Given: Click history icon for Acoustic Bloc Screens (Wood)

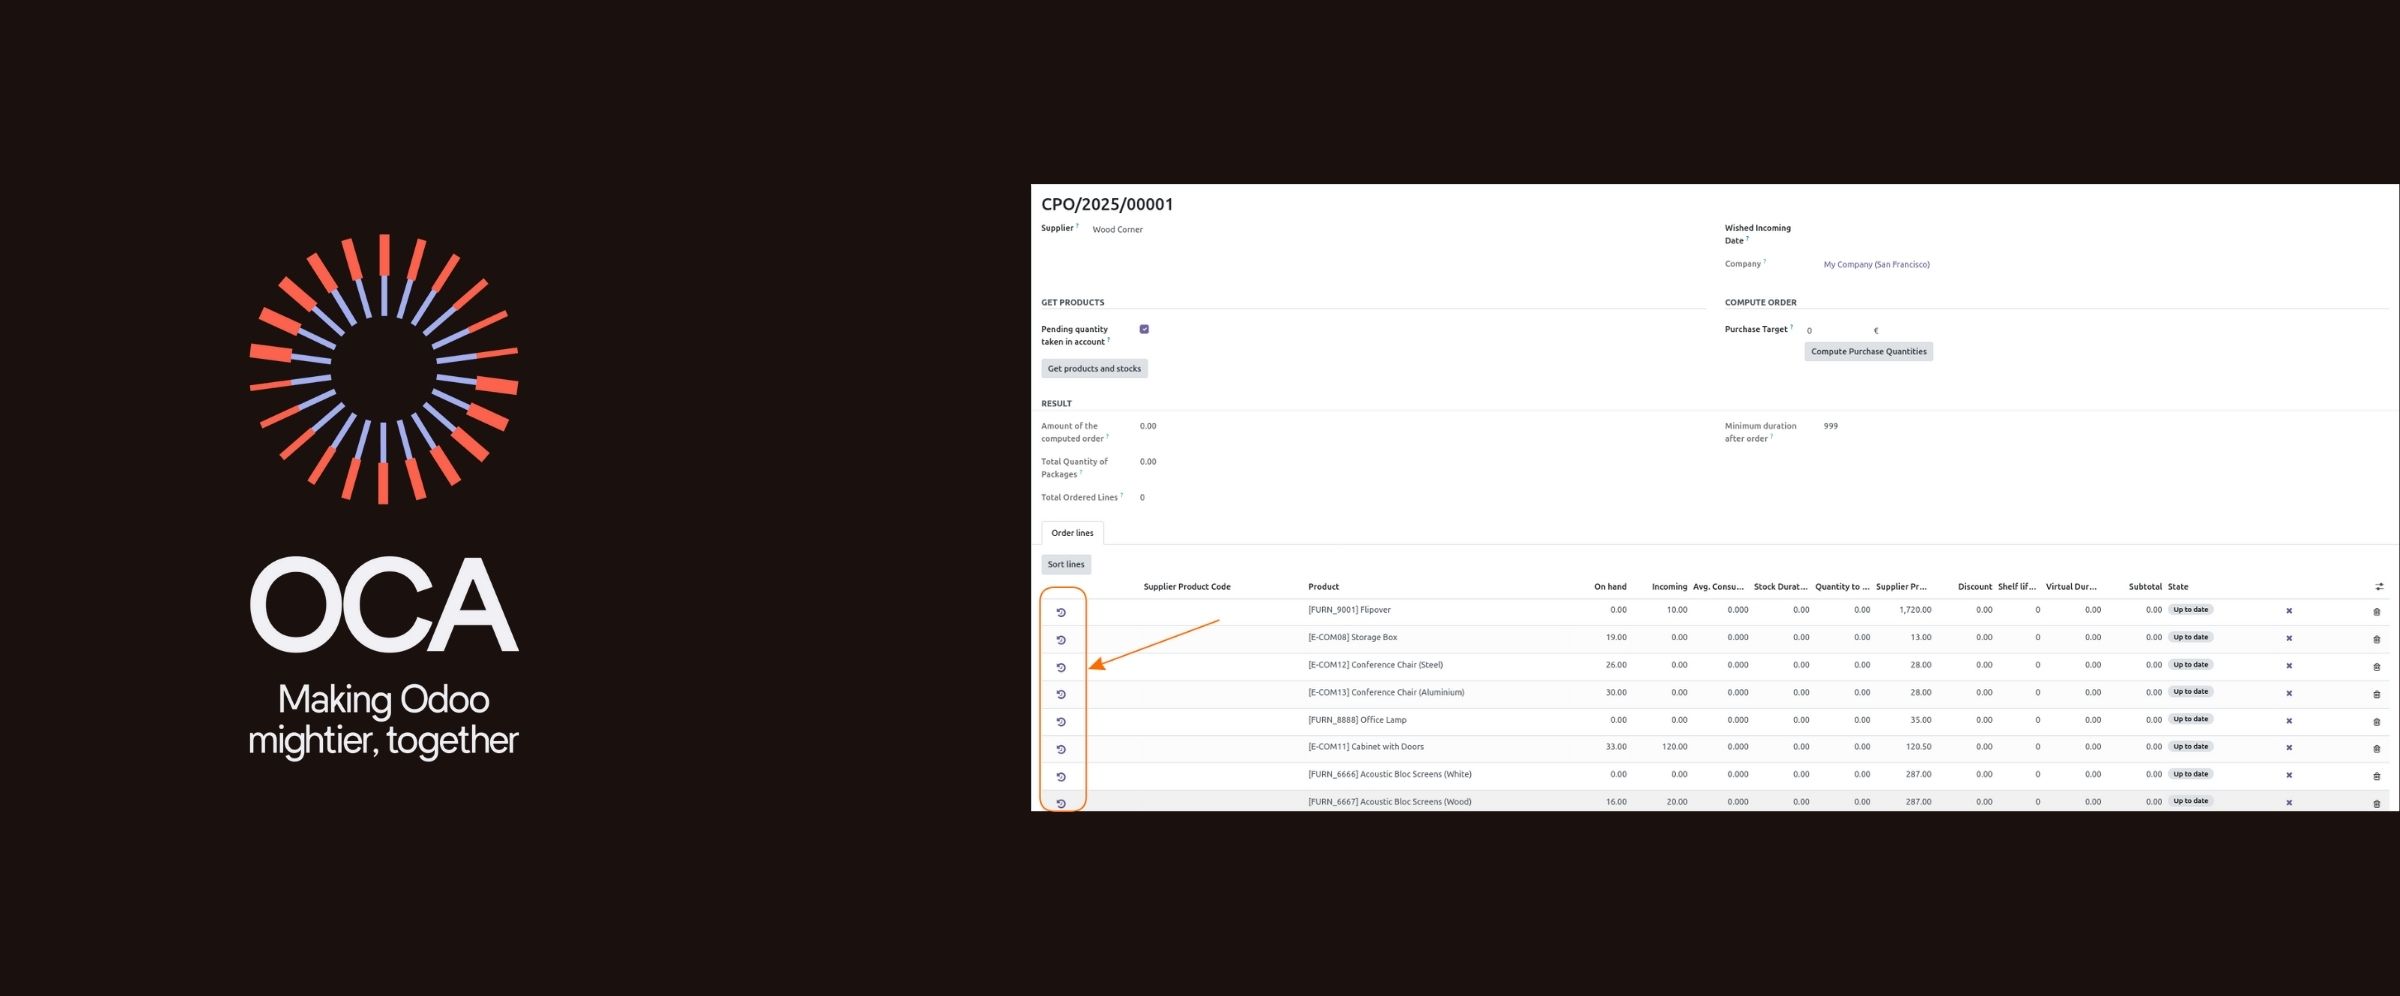Looking at the screenshot, I should tap(1061, 803).
